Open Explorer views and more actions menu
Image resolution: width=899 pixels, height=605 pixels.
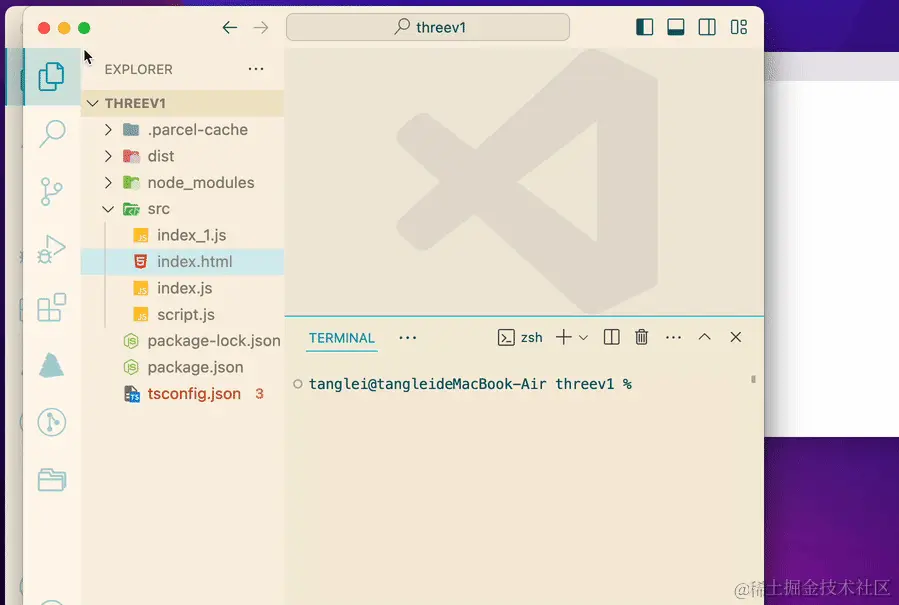(x=256, y=69)
